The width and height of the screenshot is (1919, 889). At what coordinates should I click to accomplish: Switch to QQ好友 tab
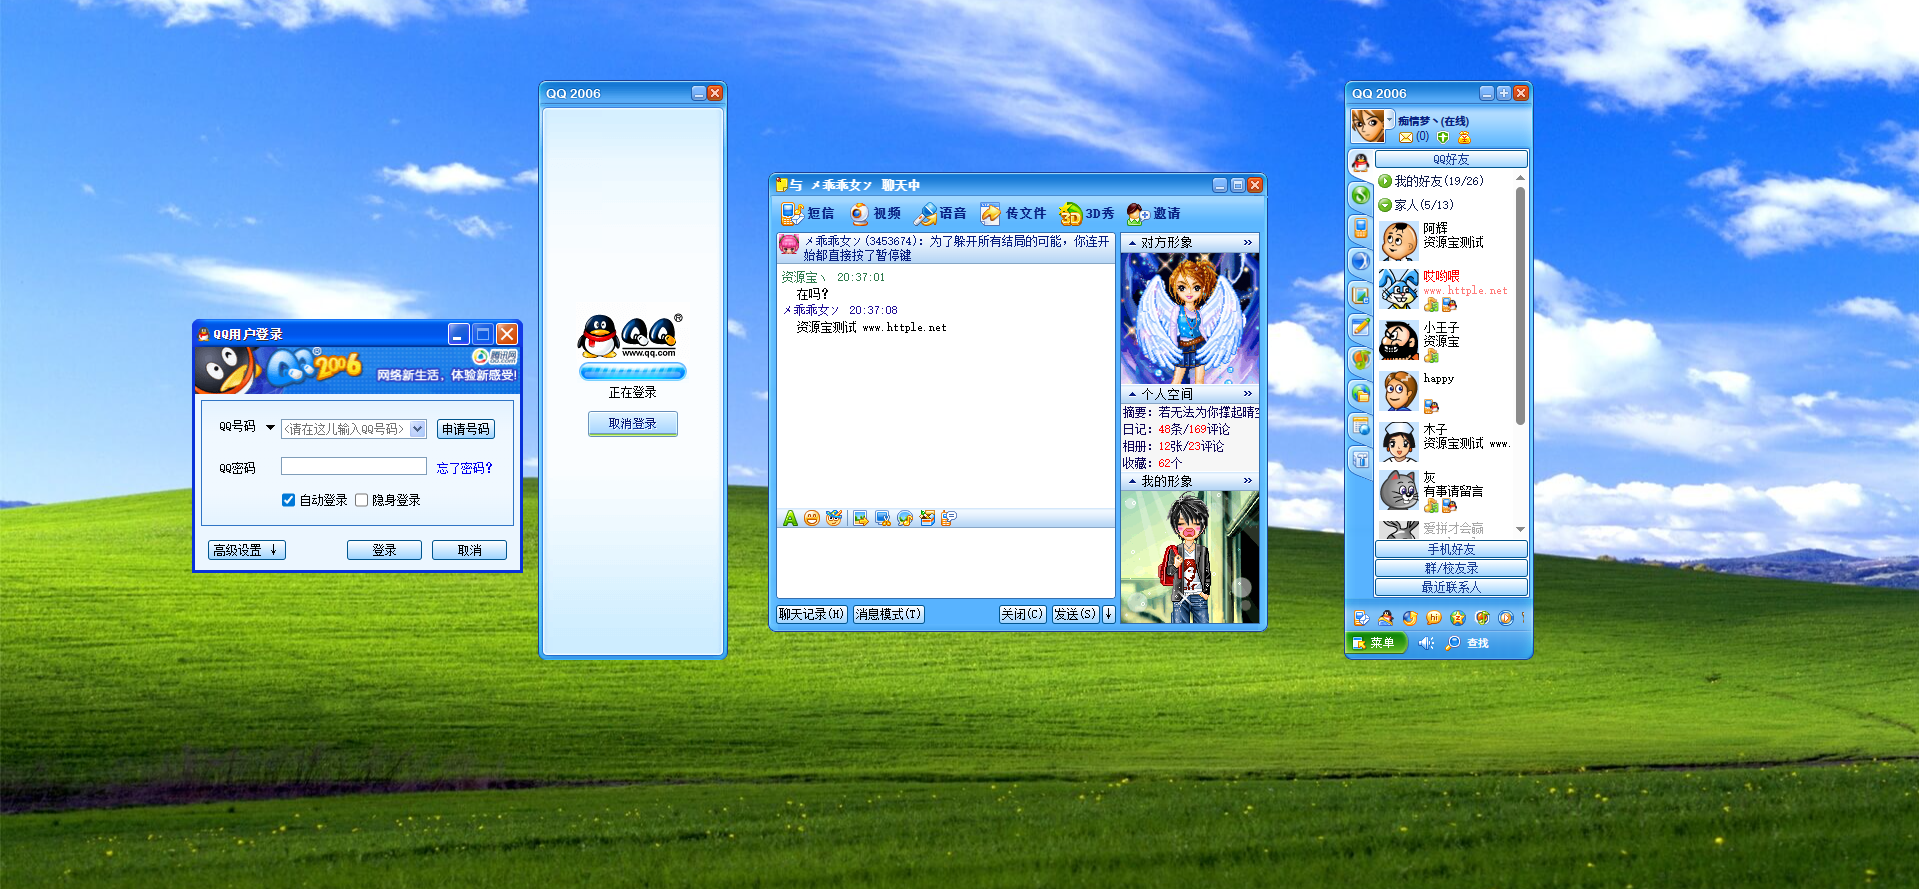click(x=1451, y=159)
